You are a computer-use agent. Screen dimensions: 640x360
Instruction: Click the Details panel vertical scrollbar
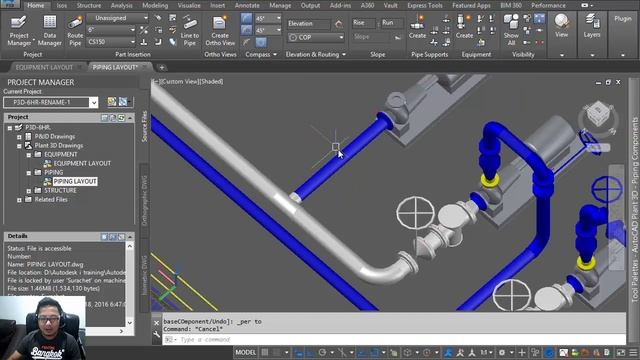pyautogui.click(x=130, y=284)
